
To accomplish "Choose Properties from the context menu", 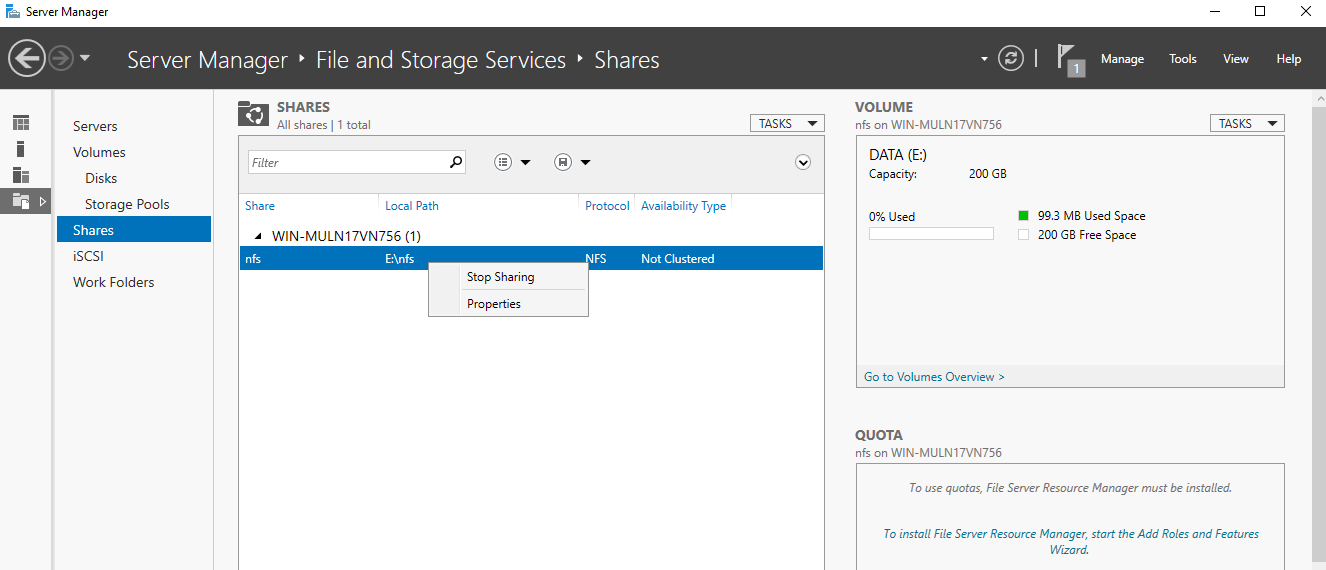I will click(494, 304).
